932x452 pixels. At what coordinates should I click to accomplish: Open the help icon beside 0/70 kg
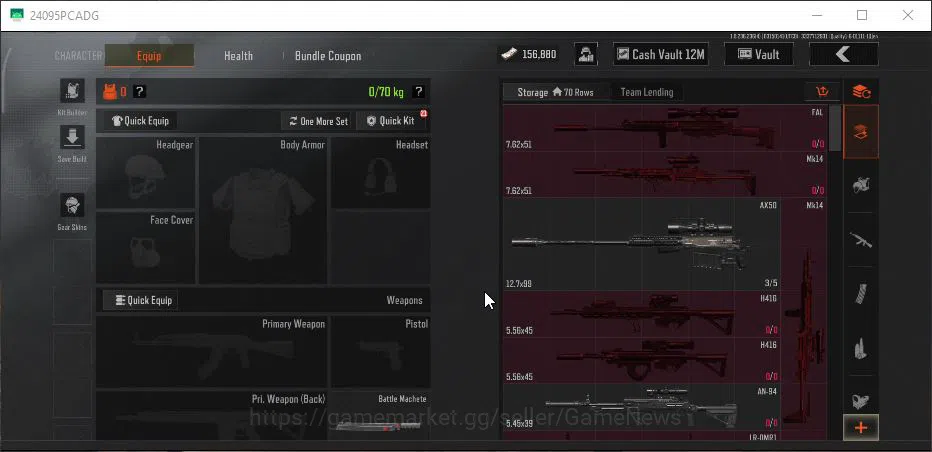pyautogui.click(x=418, y=92)
